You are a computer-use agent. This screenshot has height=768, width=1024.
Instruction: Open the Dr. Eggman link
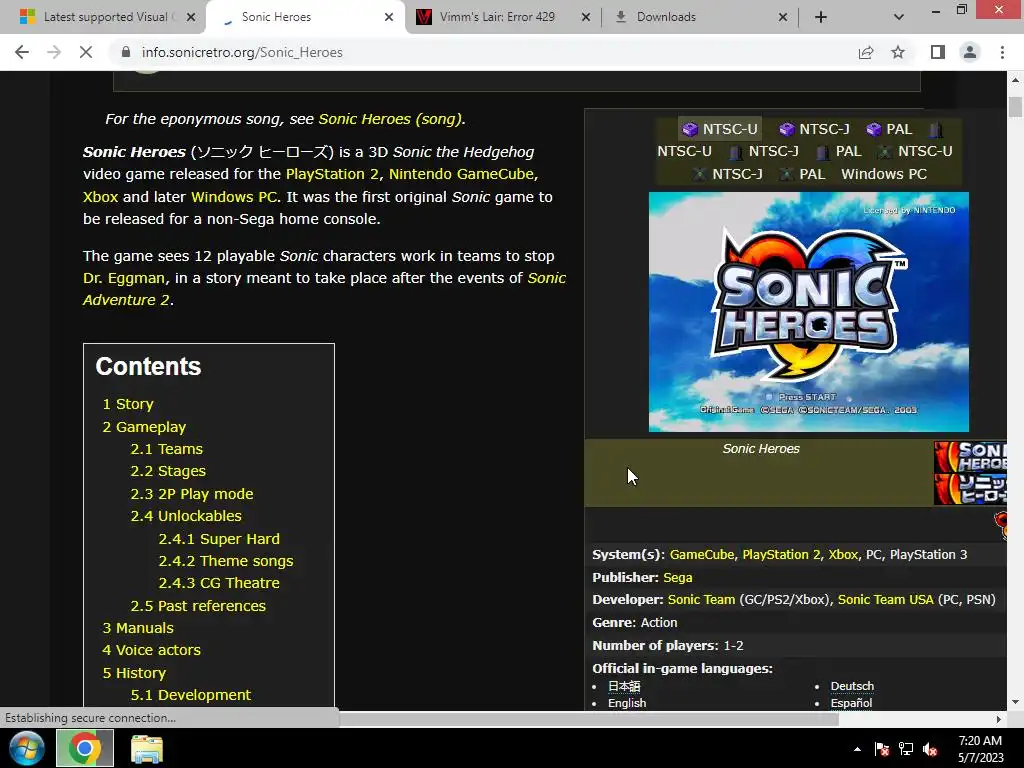pyautogui.click(x=123, y=278)
